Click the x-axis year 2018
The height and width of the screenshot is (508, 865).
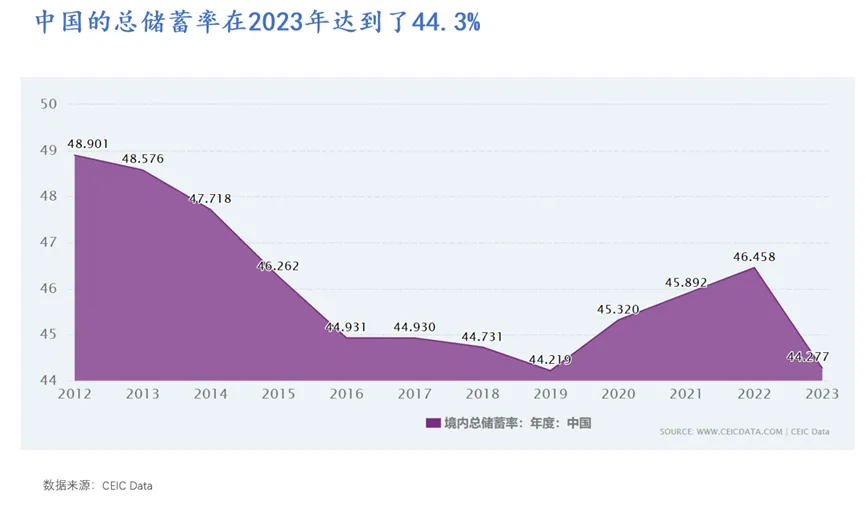pyautogui.click(x=482, y=394)
